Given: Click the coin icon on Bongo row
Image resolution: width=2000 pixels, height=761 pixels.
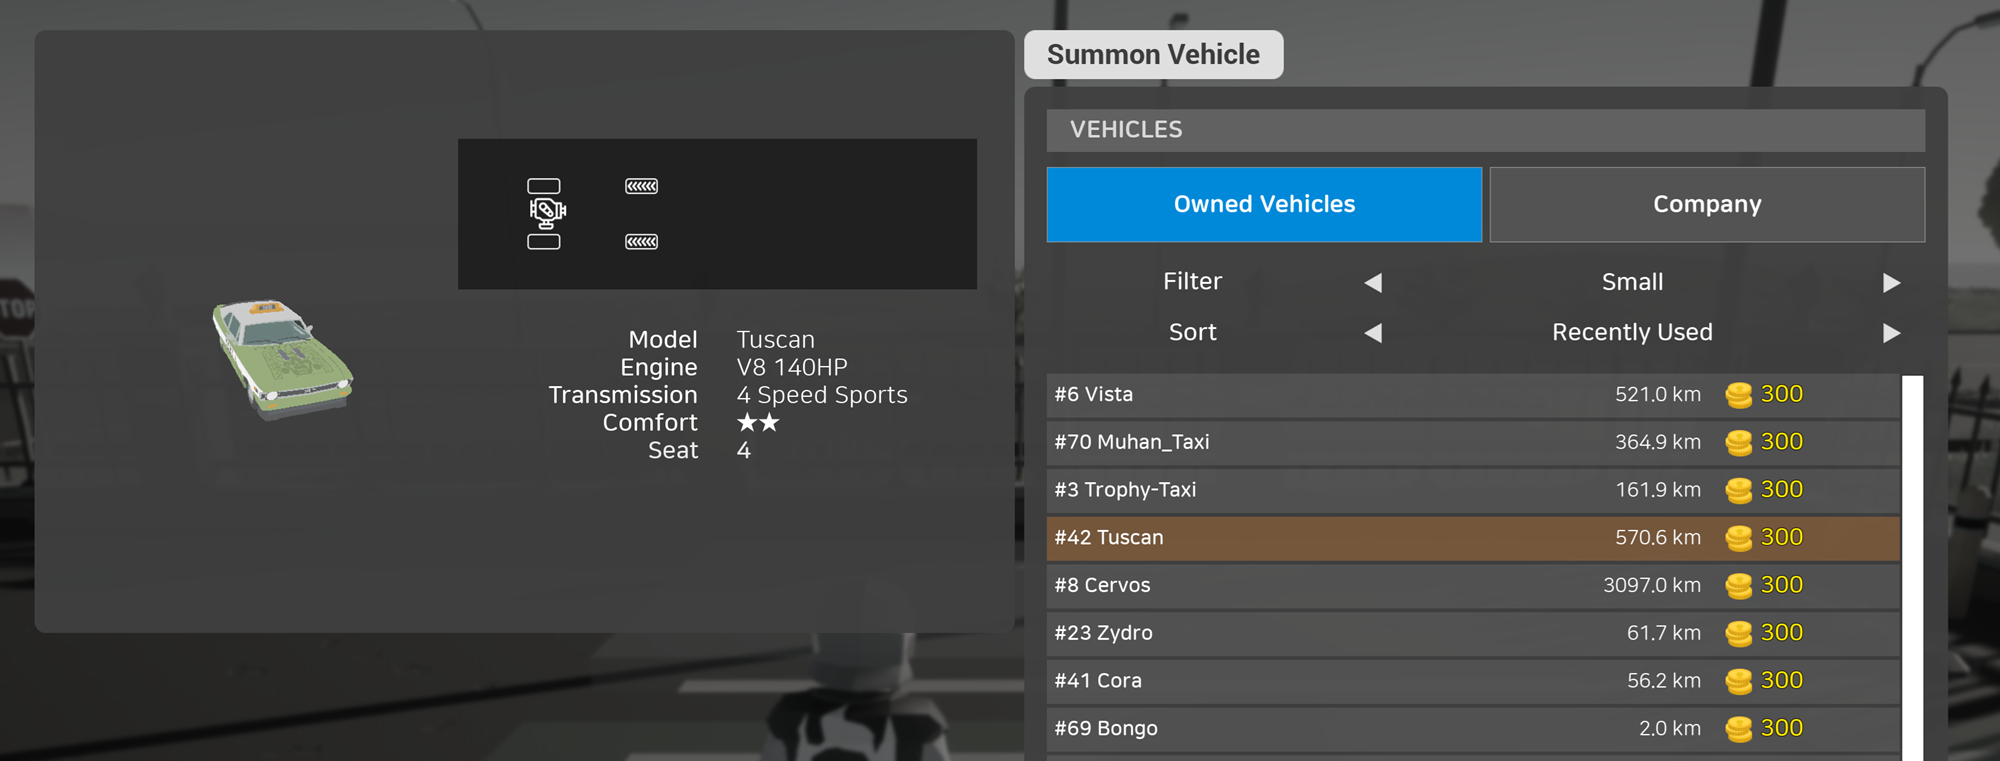Looking at the screenshot, I should pos(1739,729).
